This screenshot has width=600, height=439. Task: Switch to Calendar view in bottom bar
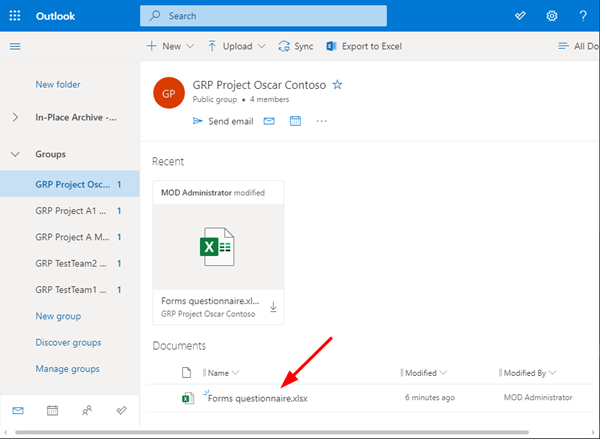52,411
